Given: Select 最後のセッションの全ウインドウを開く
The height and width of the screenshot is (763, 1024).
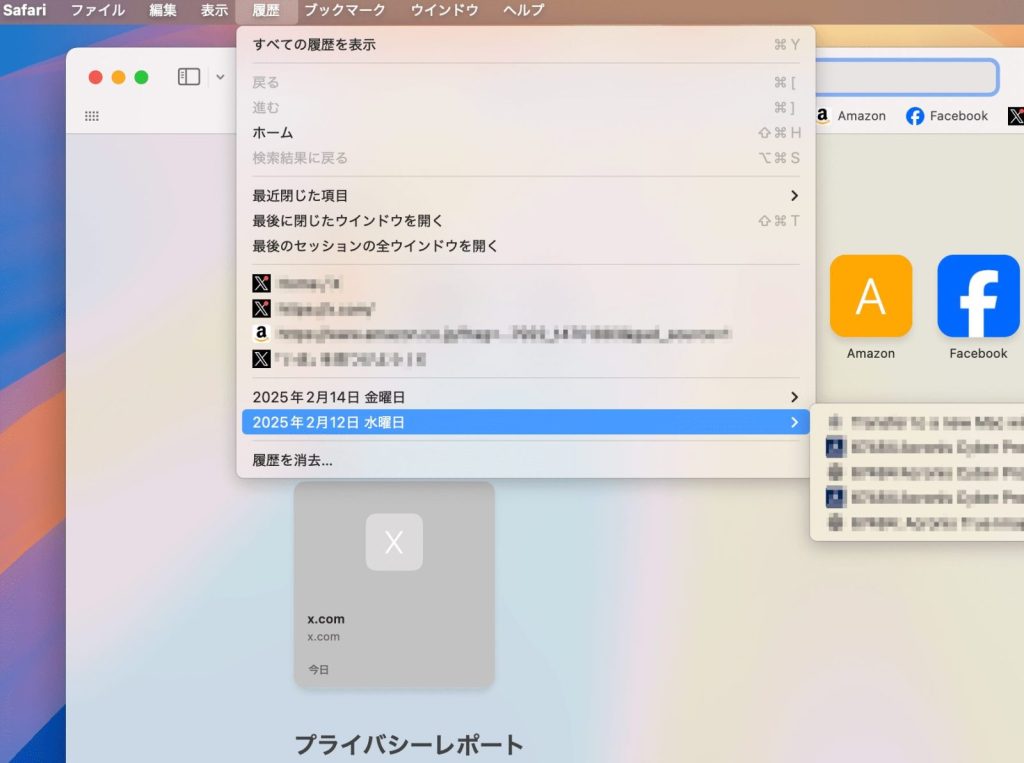Looking at the screenshot, I should [x=526, y=246].
